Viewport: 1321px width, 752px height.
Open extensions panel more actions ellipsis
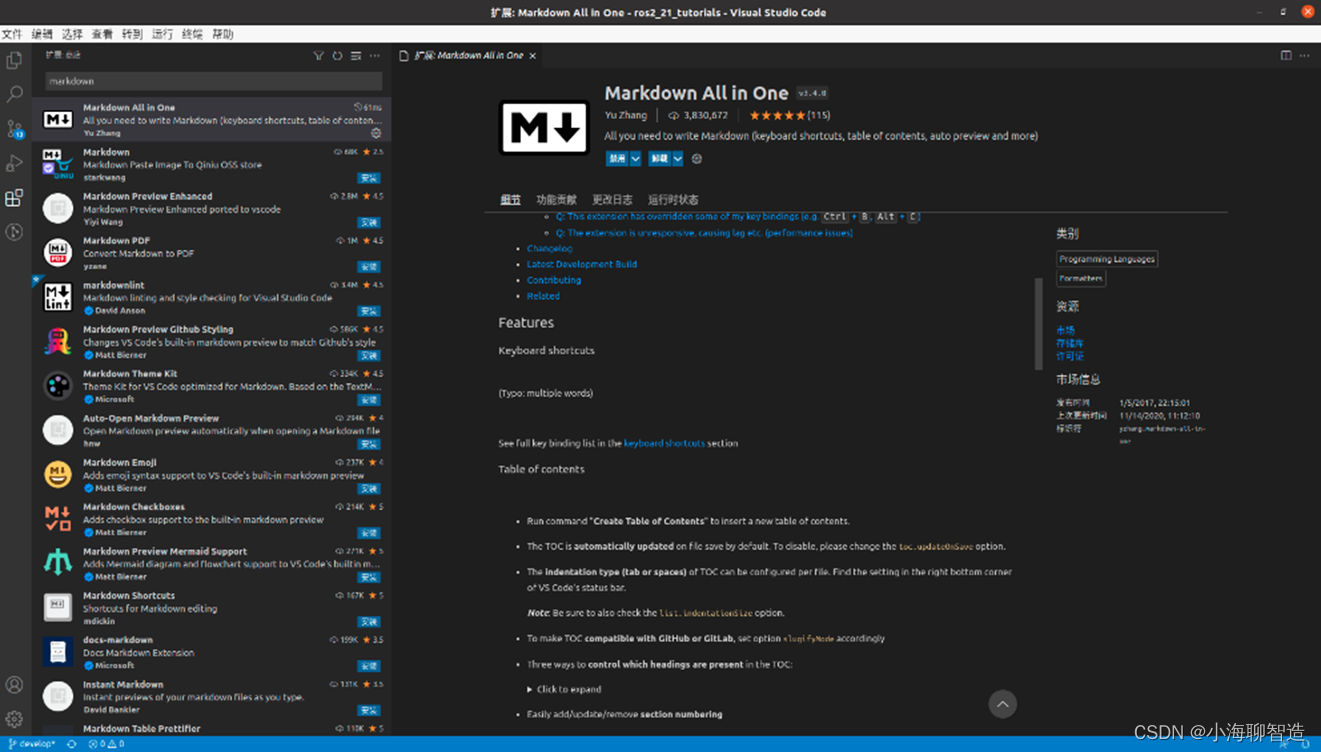tap(375, 56)
